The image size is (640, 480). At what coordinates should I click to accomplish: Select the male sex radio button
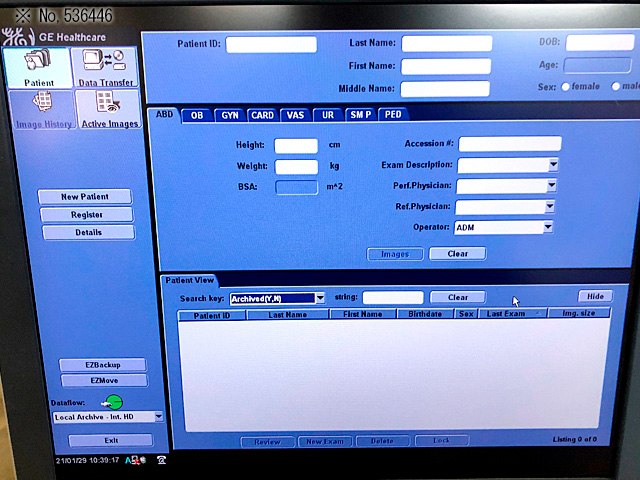pyautogui.click(x=616, y=87)
